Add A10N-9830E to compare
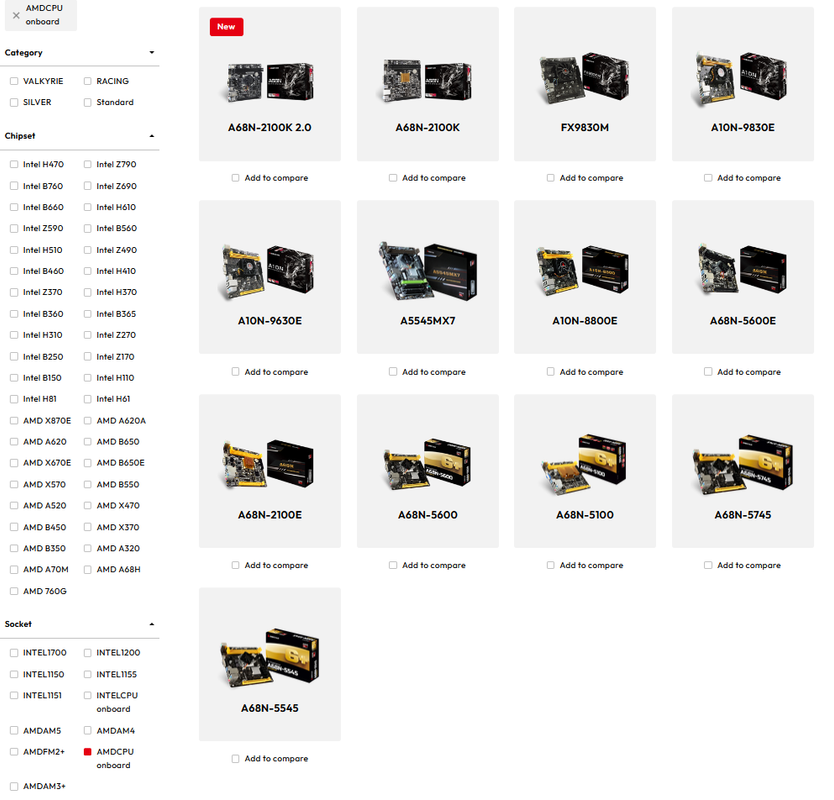834x800 pixels. coord(708,178)
